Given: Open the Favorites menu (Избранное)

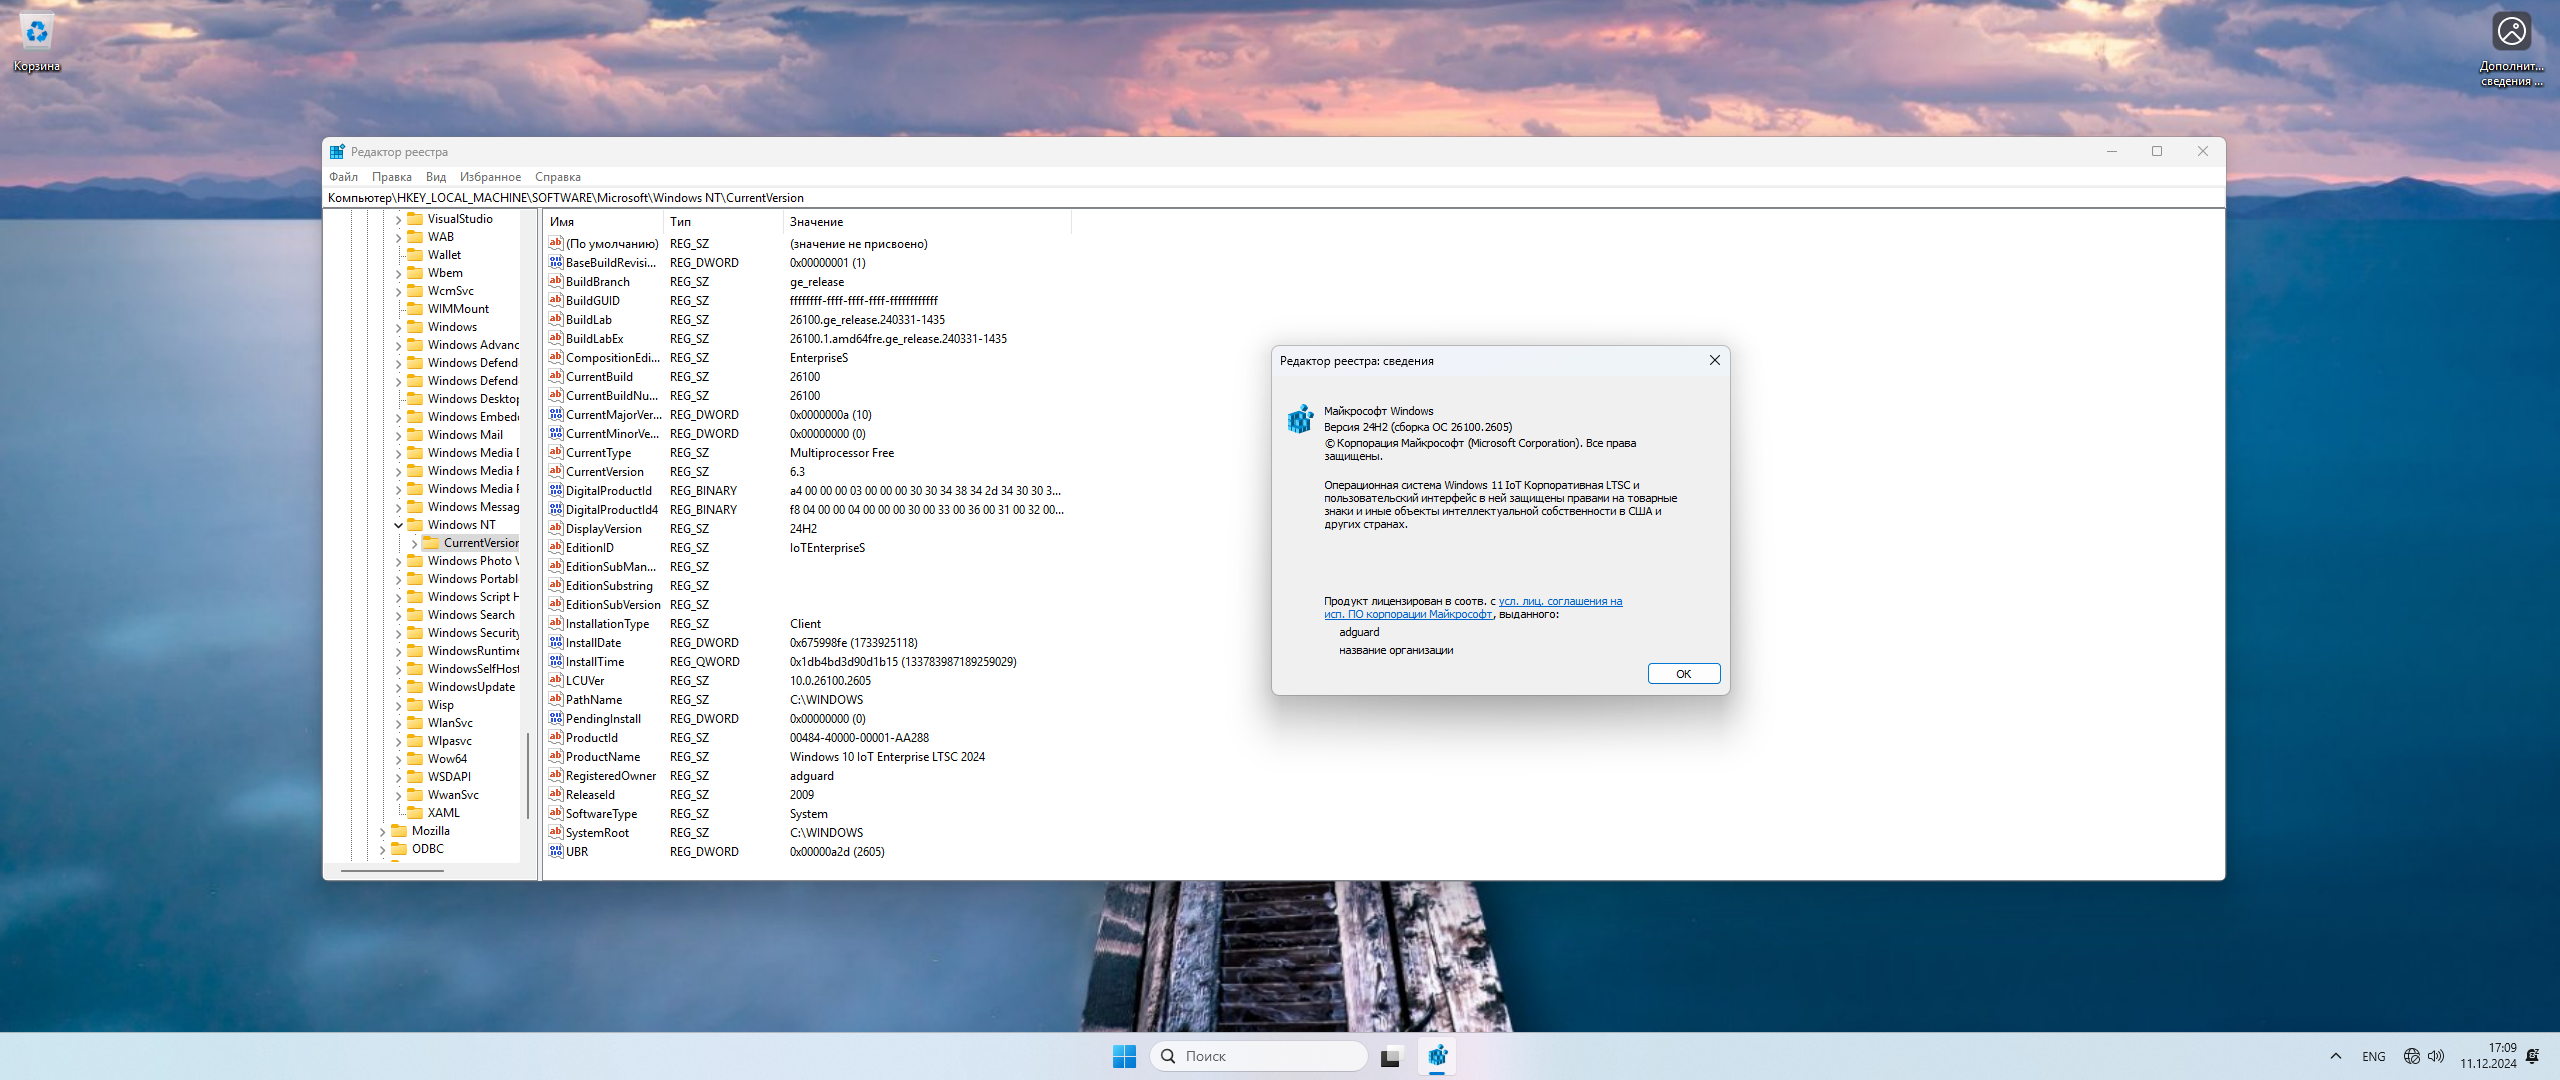Looking at the screenshot, I should tap(490, 177).
